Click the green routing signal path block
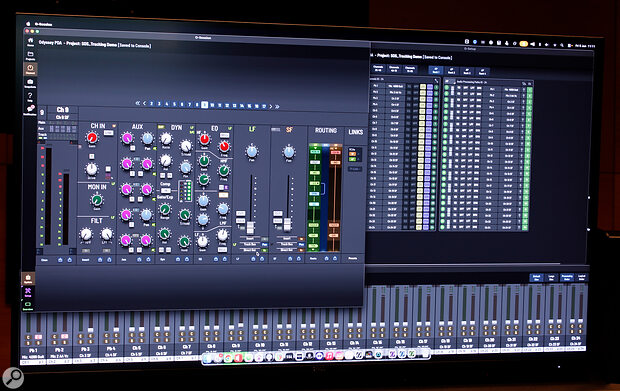Image resolution: width=620 pixels, height=391 pixels. point(314,198)
